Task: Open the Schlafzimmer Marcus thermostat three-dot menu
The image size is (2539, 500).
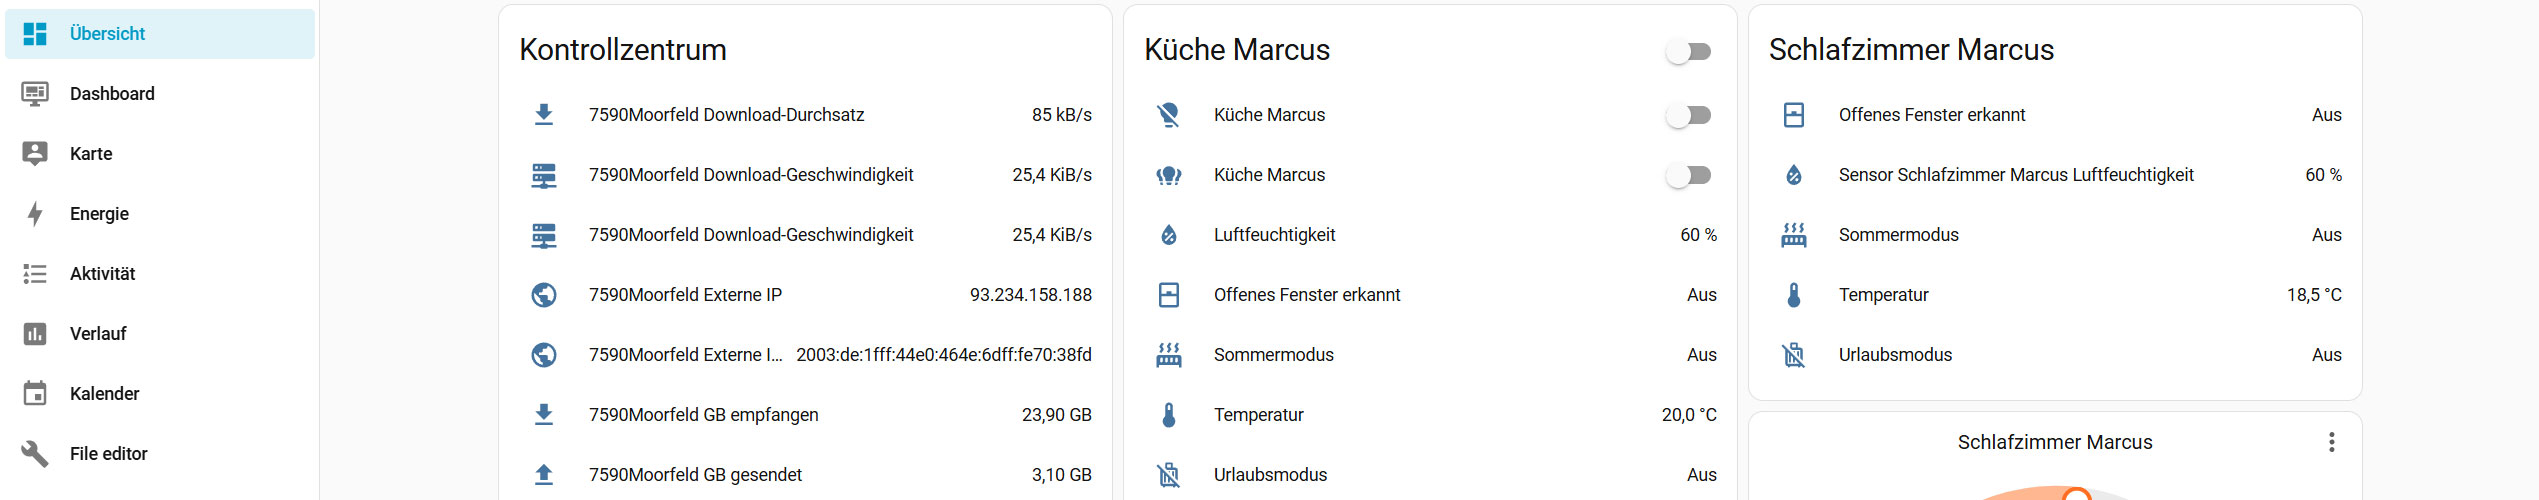Action: (x=2331, y=442)
